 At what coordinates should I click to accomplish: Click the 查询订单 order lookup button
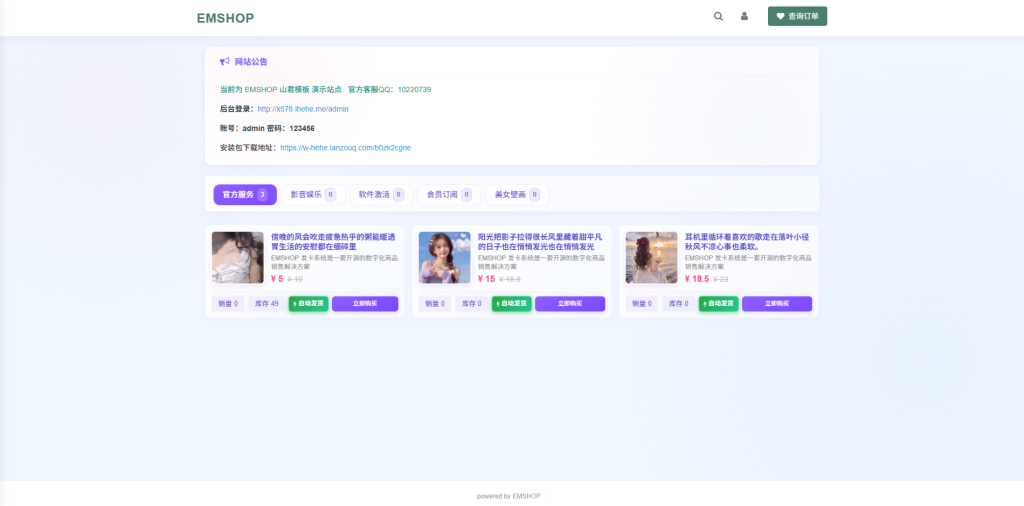pyautogui.click(x=797, y=16)
